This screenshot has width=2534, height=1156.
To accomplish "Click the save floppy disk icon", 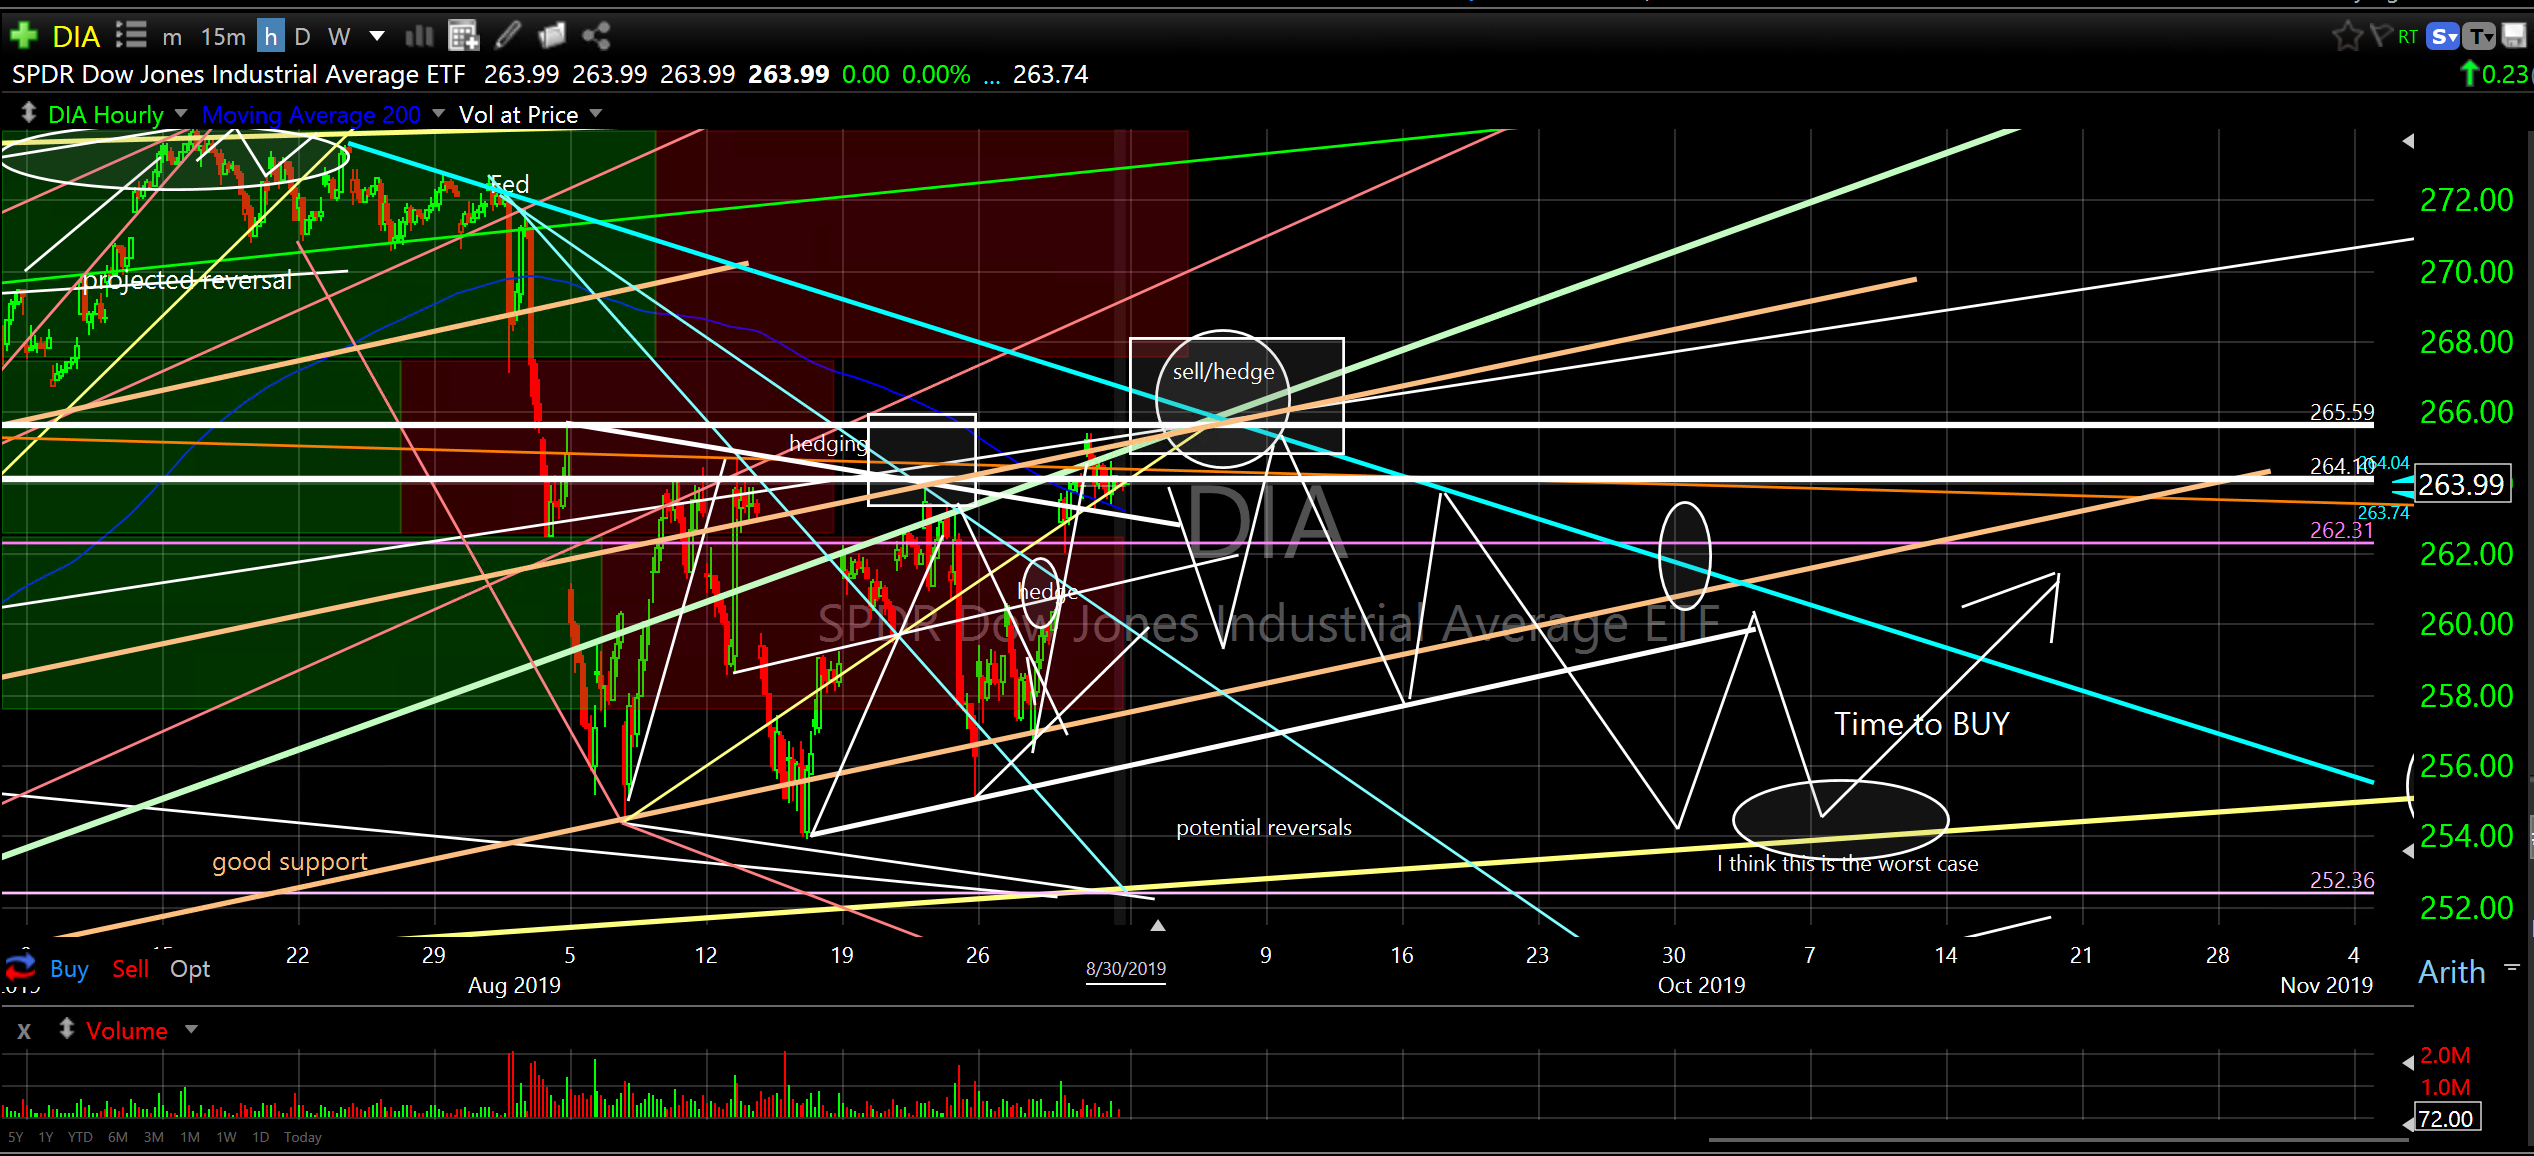I will click(2514, 37).
